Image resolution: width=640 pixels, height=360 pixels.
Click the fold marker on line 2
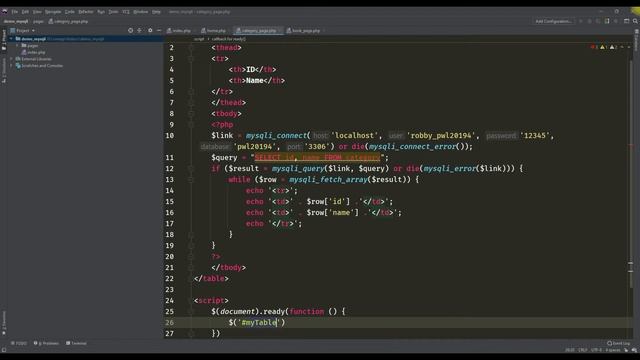(191, 48)
